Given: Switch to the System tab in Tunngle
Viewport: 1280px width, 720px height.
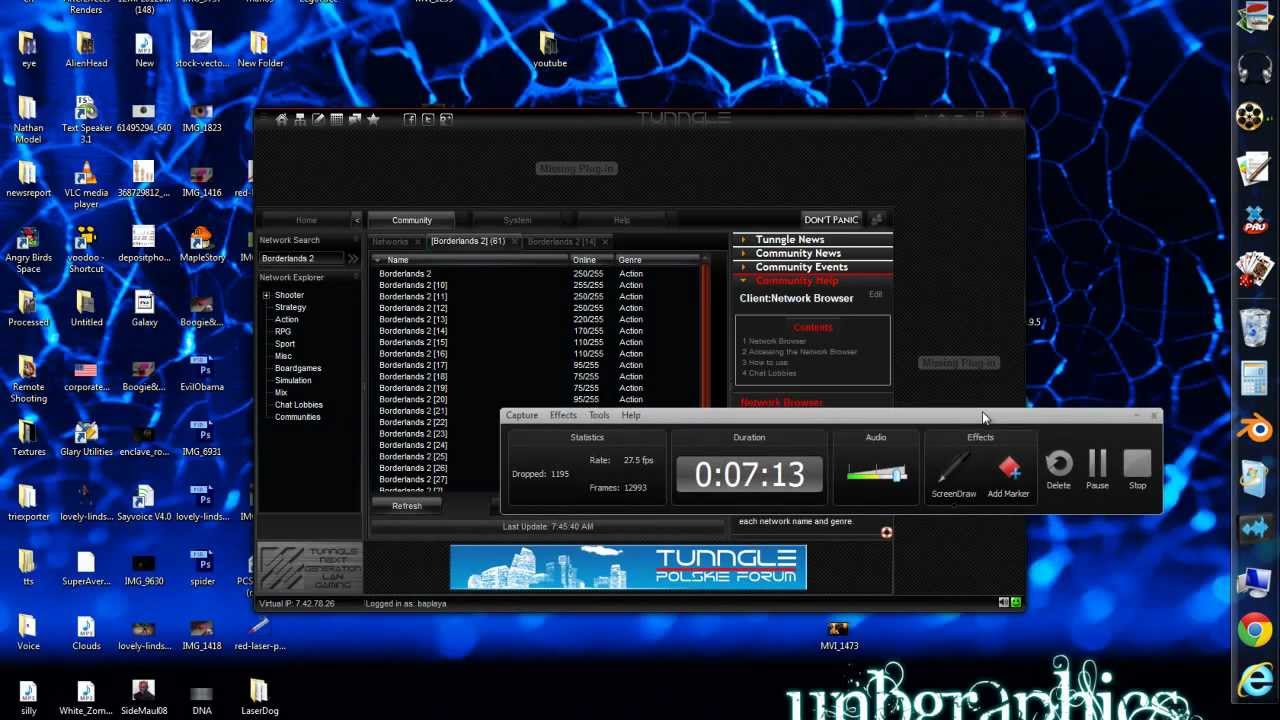Looking at the screenshot, I should point(517,220).
